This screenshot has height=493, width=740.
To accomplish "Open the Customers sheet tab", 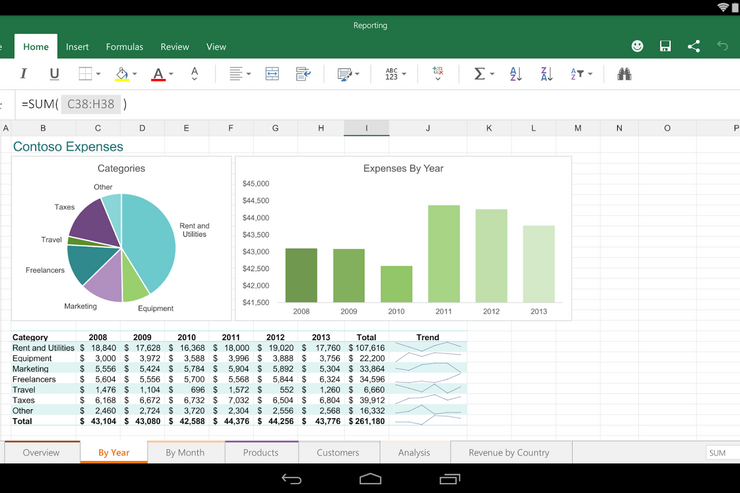I will 338,452.
